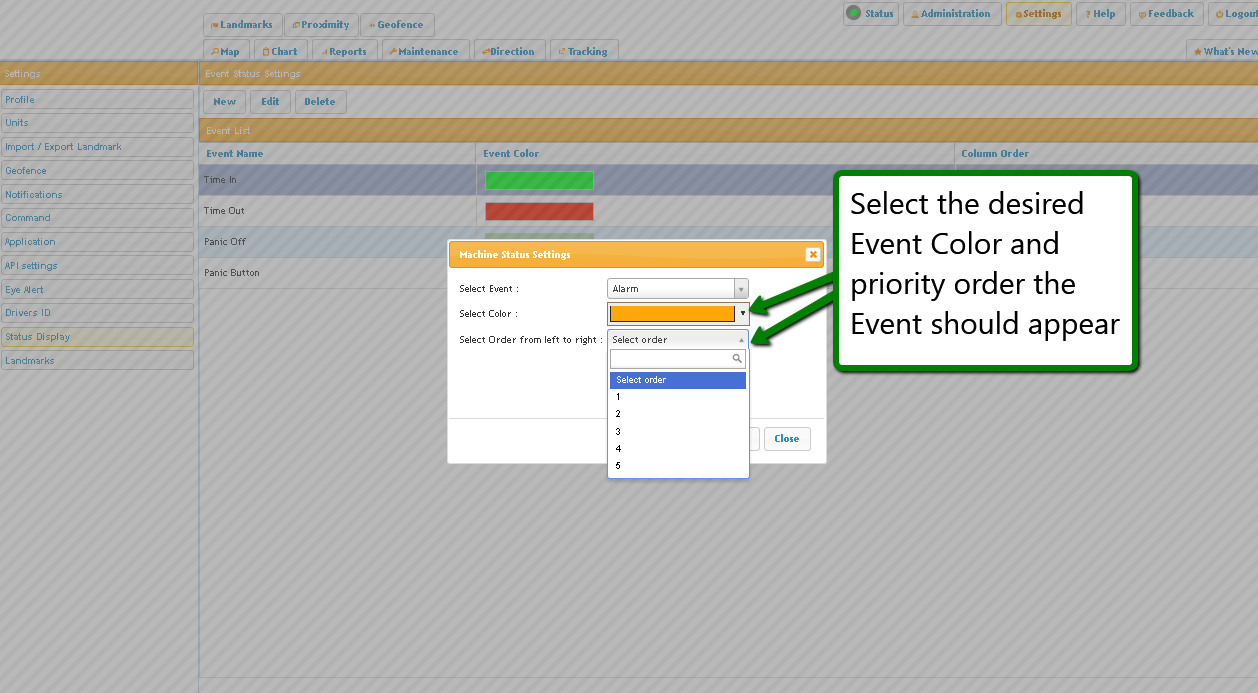Viewport: 1258px width, 693px height.
Task: Close the Machine Status Settings dialog
Action: click(x=813, y=255)
